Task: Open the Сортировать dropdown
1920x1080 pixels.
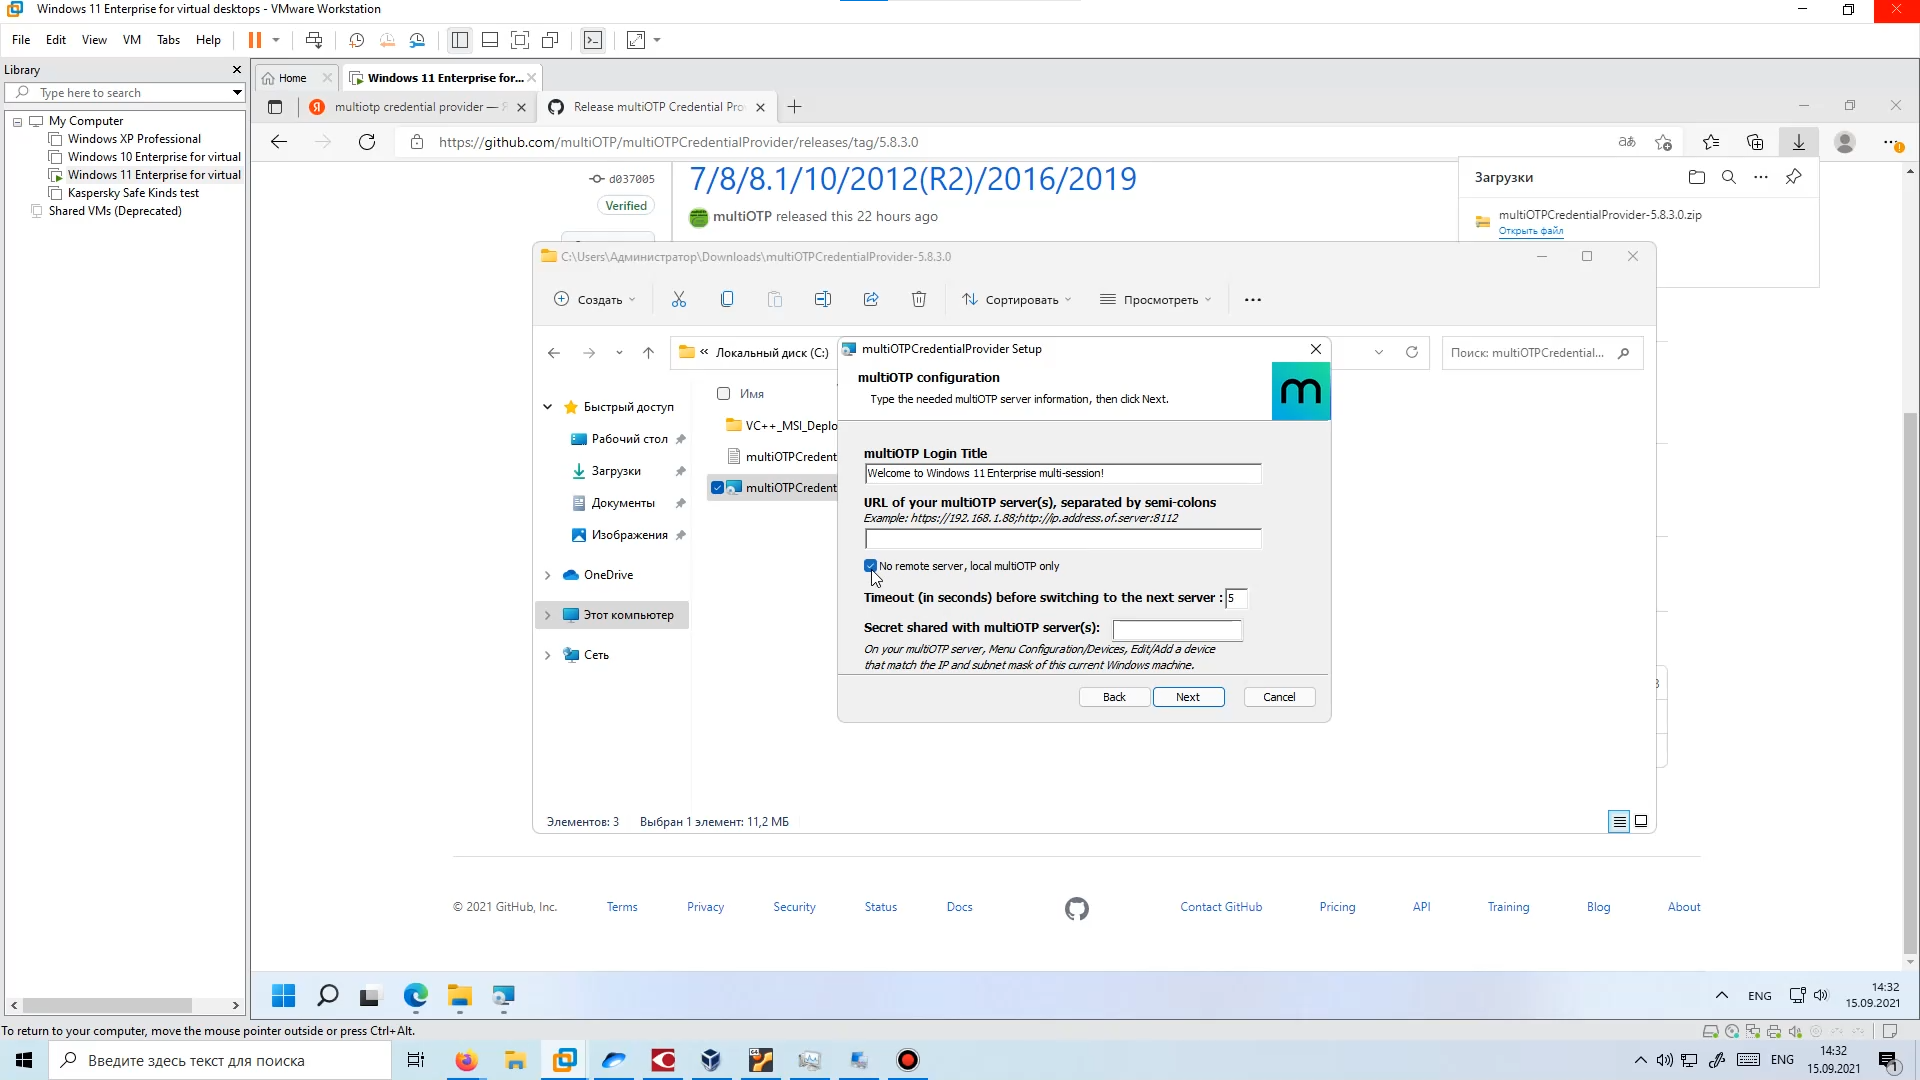Action: [x=1016, y=299]
